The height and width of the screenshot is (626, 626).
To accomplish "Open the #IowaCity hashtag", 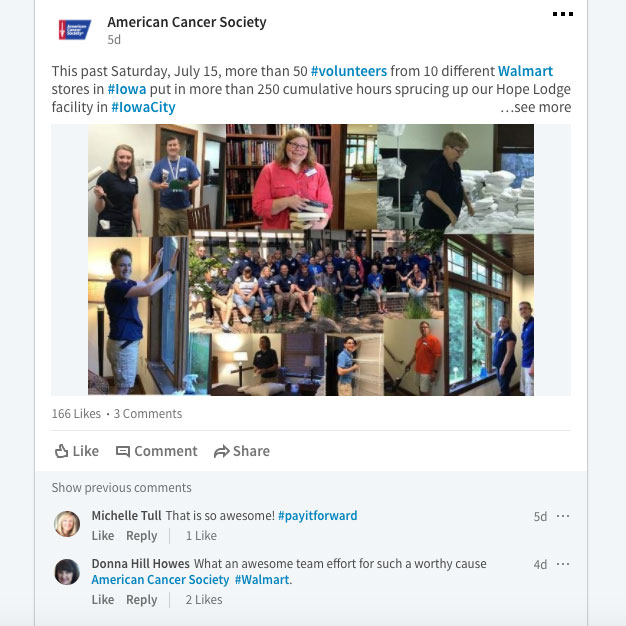I will [x=143, y=107].
